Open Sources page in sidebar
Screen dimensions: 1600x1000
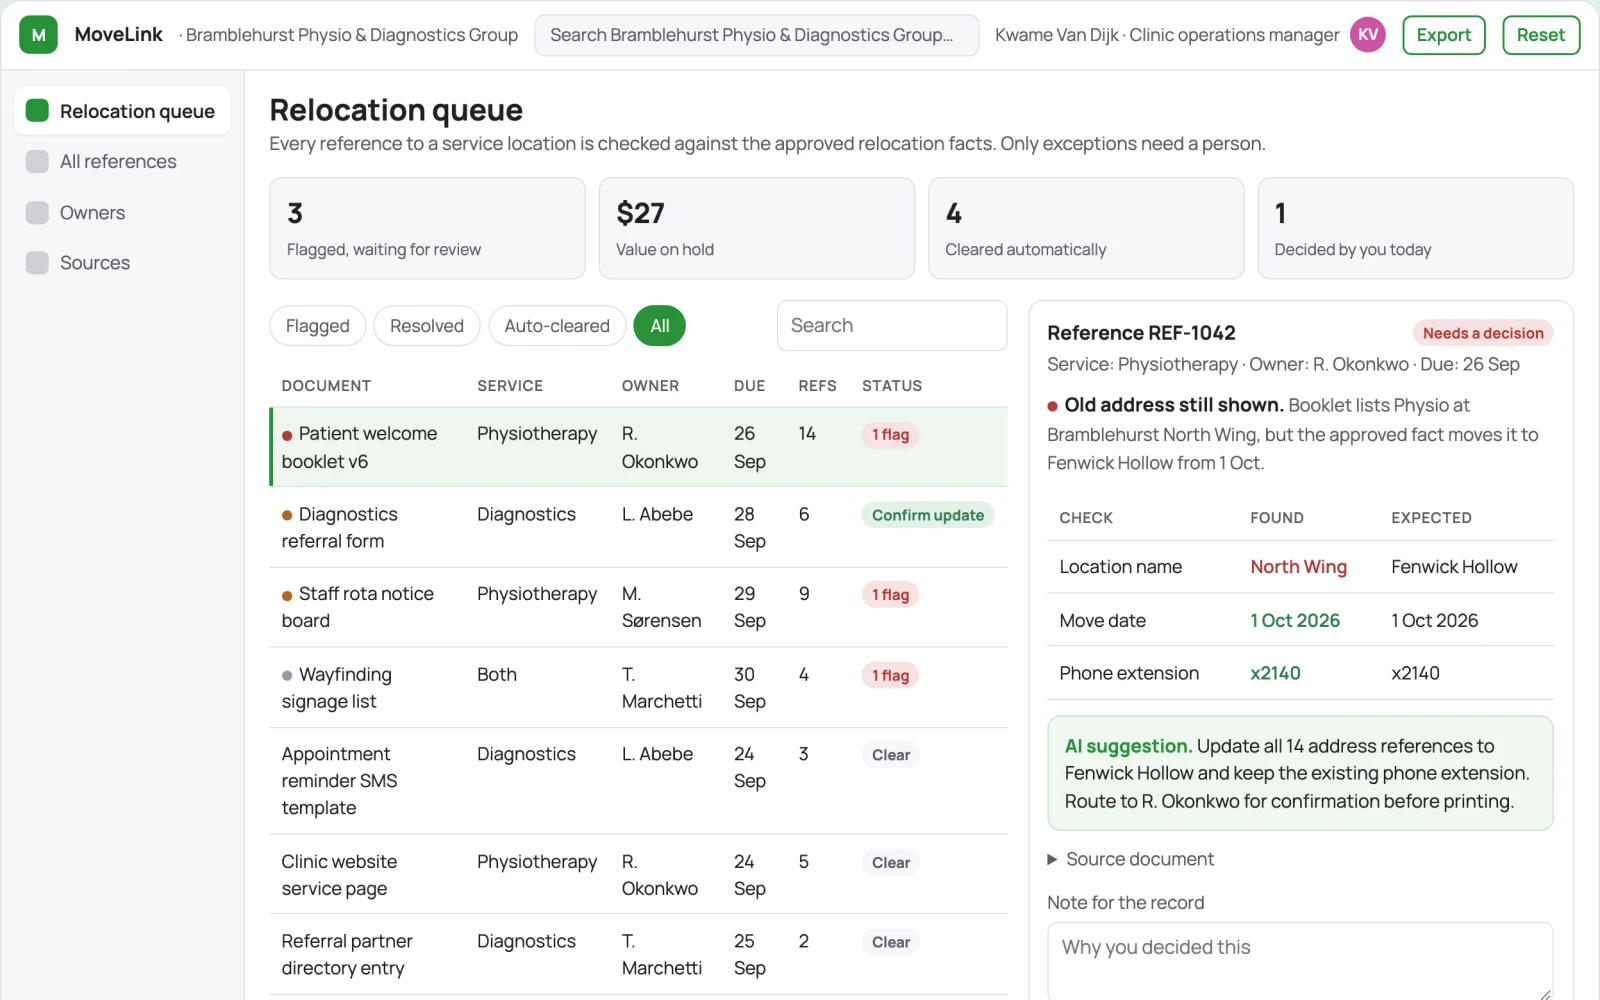tap(122, 262)
